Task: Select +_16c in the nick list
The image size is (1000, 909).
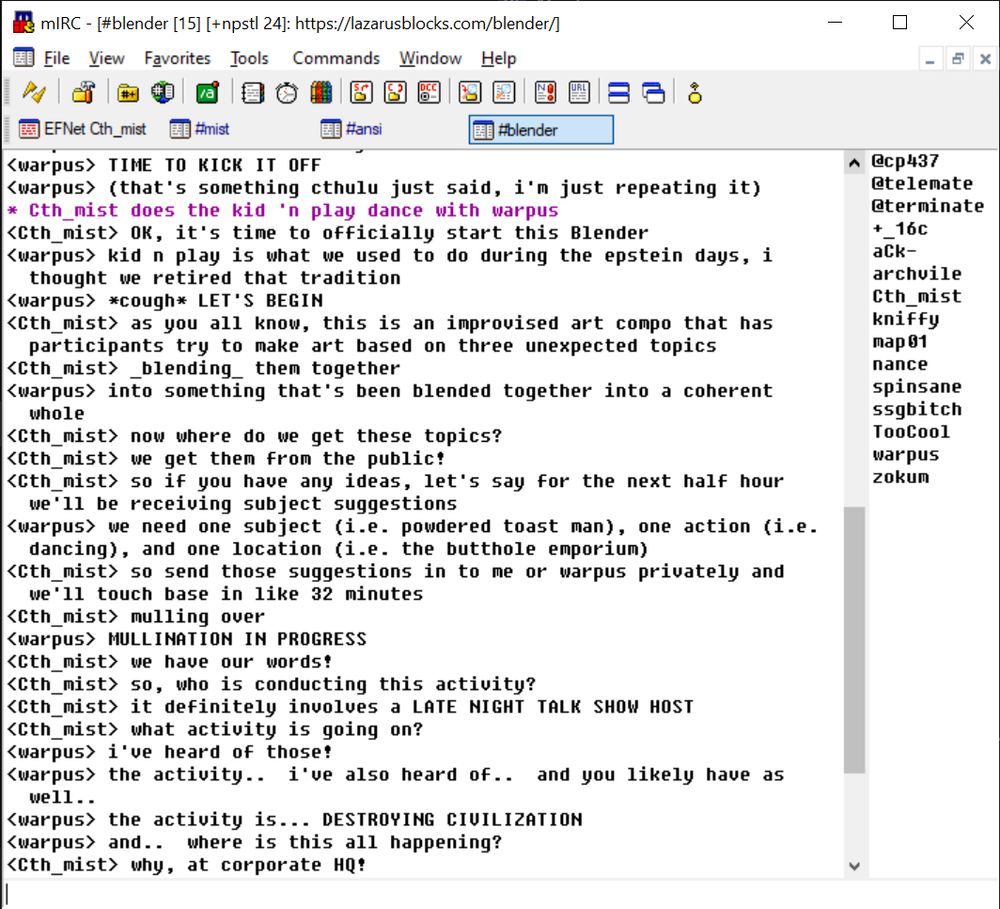Action: pos(900,228)
